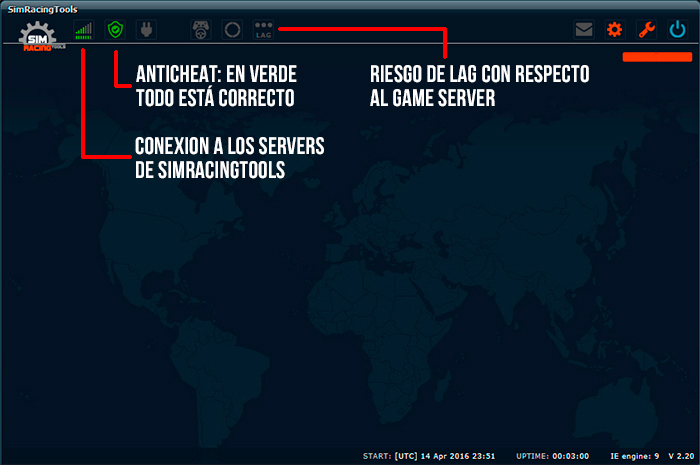Click the green server connection signal icon
Screen dimensions: 700x465
[83, 31]
